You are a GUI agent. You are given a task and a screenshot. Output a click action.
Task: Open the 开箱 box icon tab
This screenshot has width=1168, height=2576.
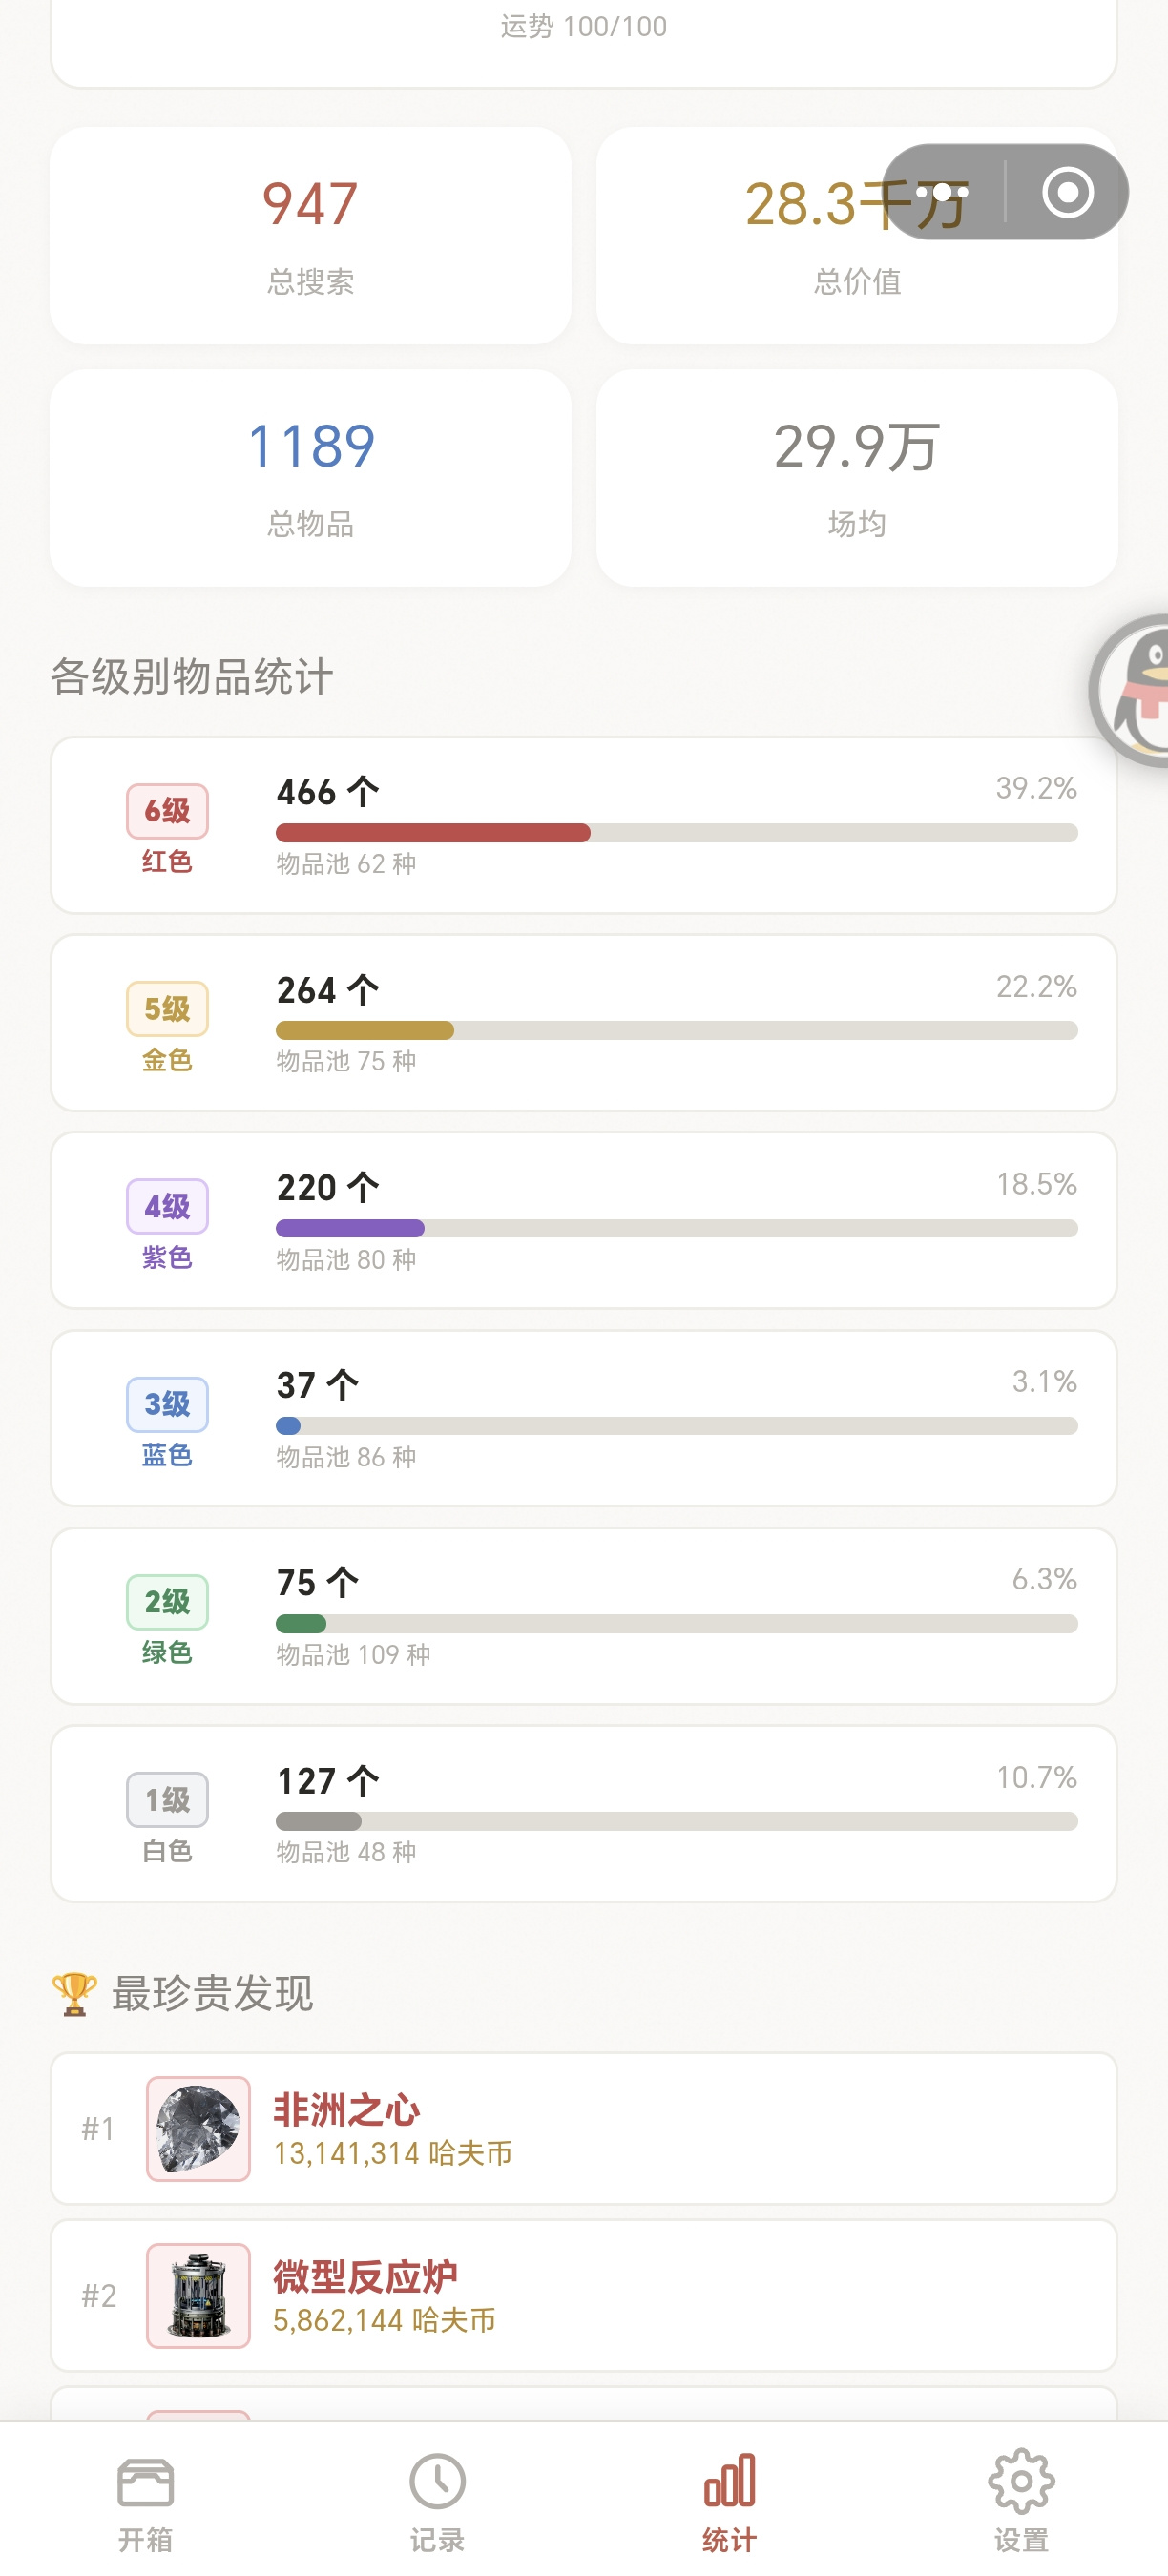pos(146,2482)
